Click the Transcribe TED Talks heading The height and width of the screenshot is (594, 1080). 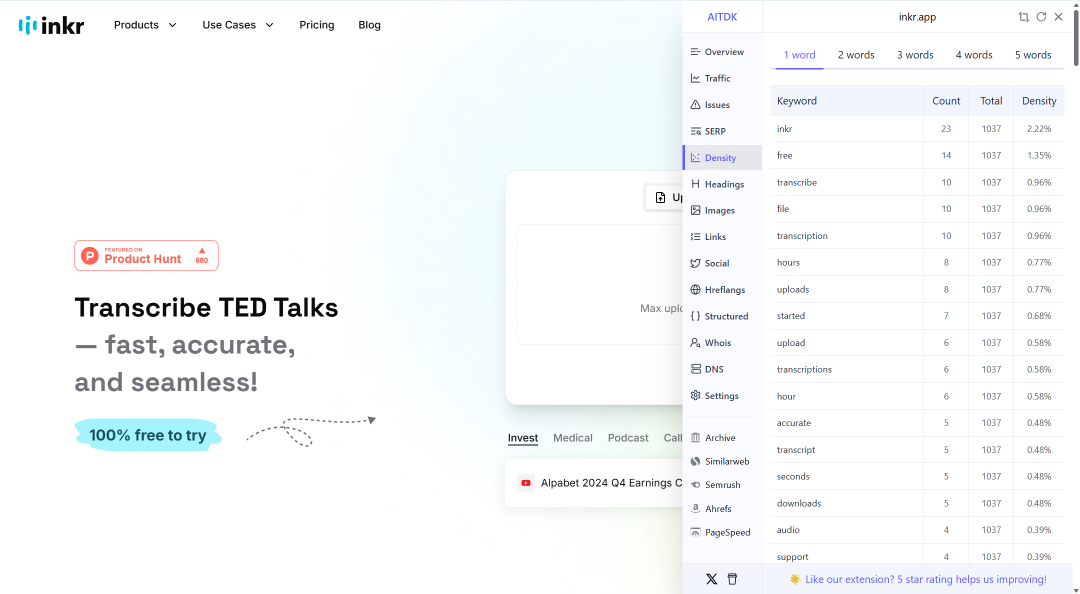(206, 308)
